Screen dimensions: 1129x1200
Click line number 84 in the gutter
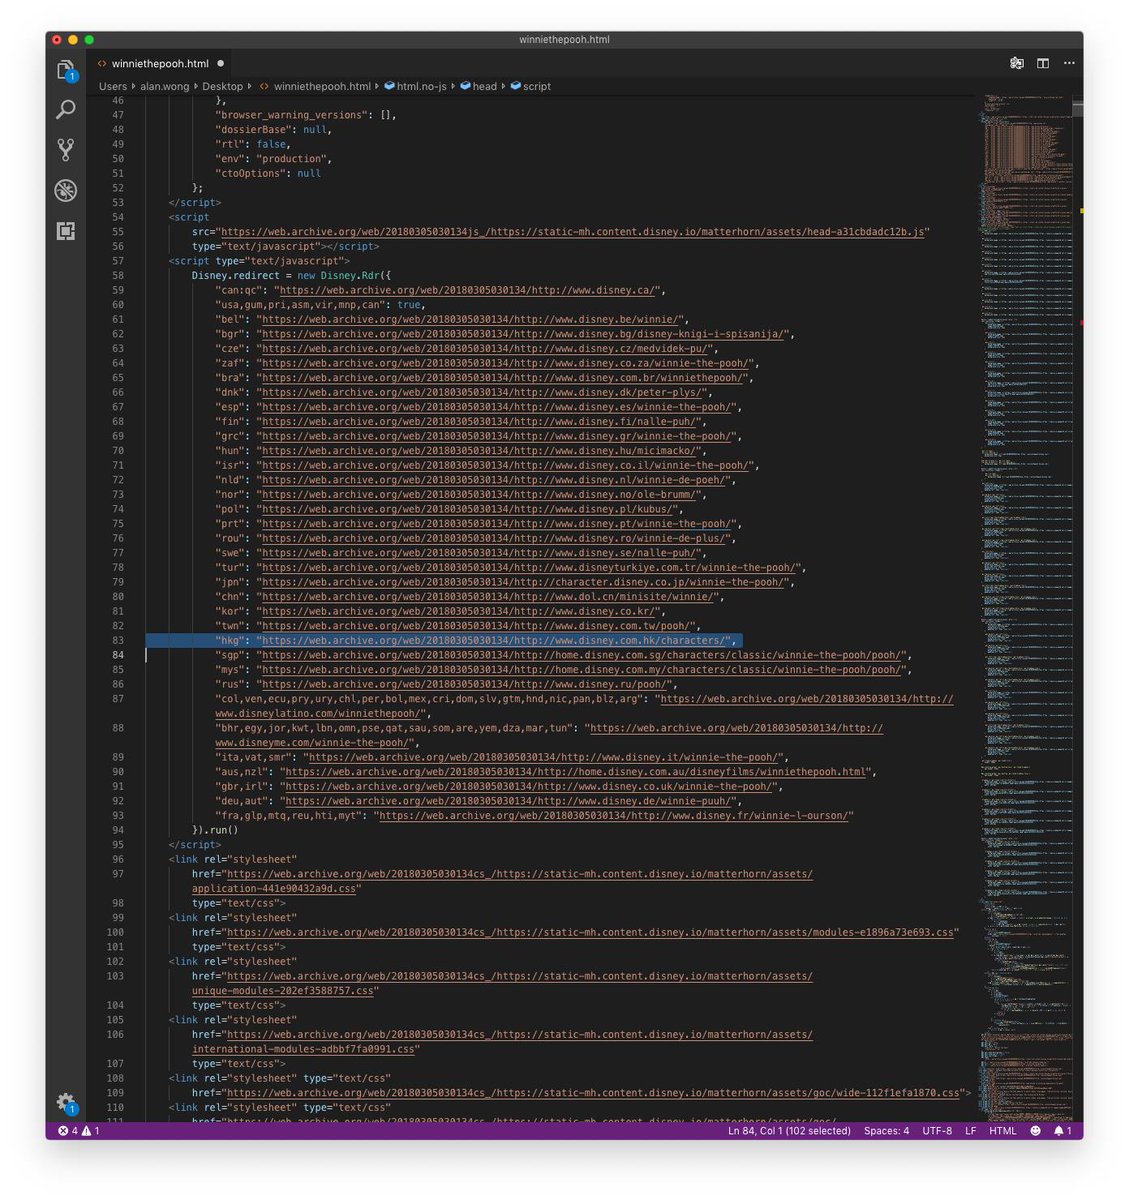click(x=118, y=655)
